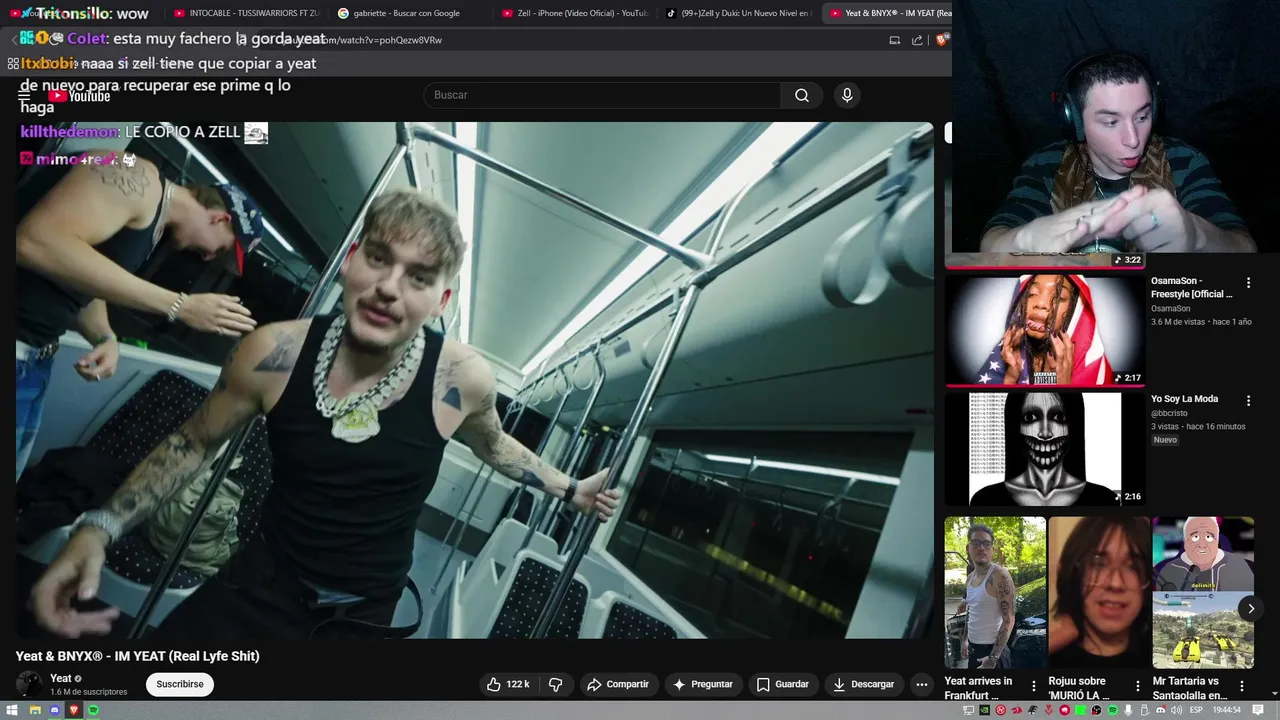Open options for Rojuu sobre short

(x=1137, y=687)
